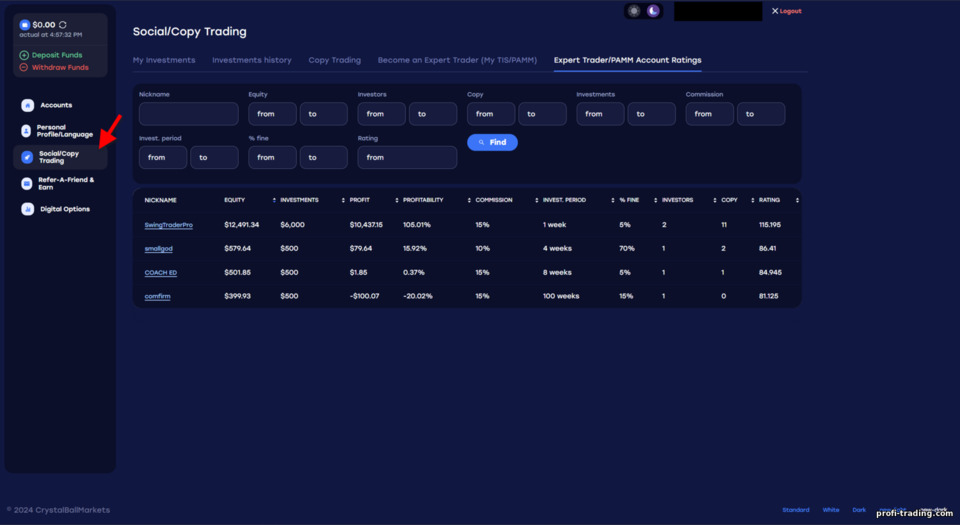
Task: Sort table by Profit column
Action: [397, 200]
